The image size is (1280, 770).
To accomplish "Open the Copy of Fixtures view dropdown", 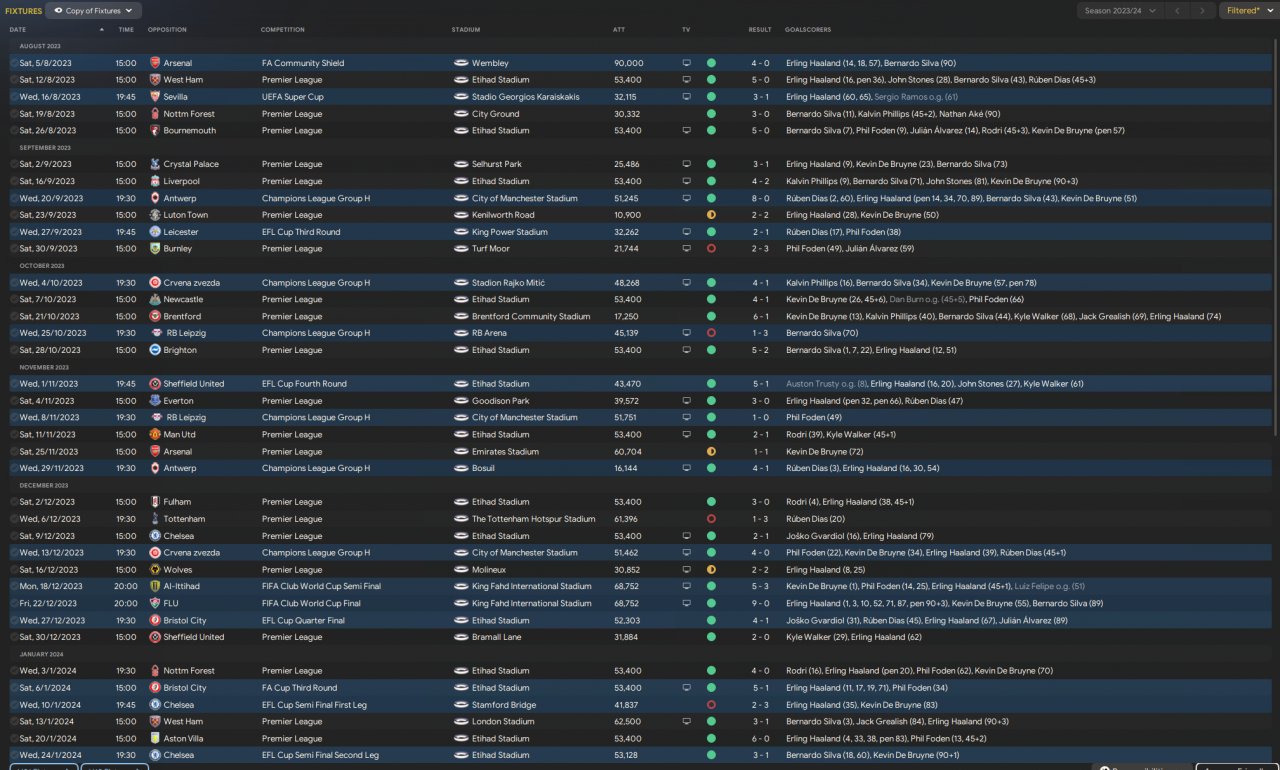I will pyautogui.click(x=94, y=11).
